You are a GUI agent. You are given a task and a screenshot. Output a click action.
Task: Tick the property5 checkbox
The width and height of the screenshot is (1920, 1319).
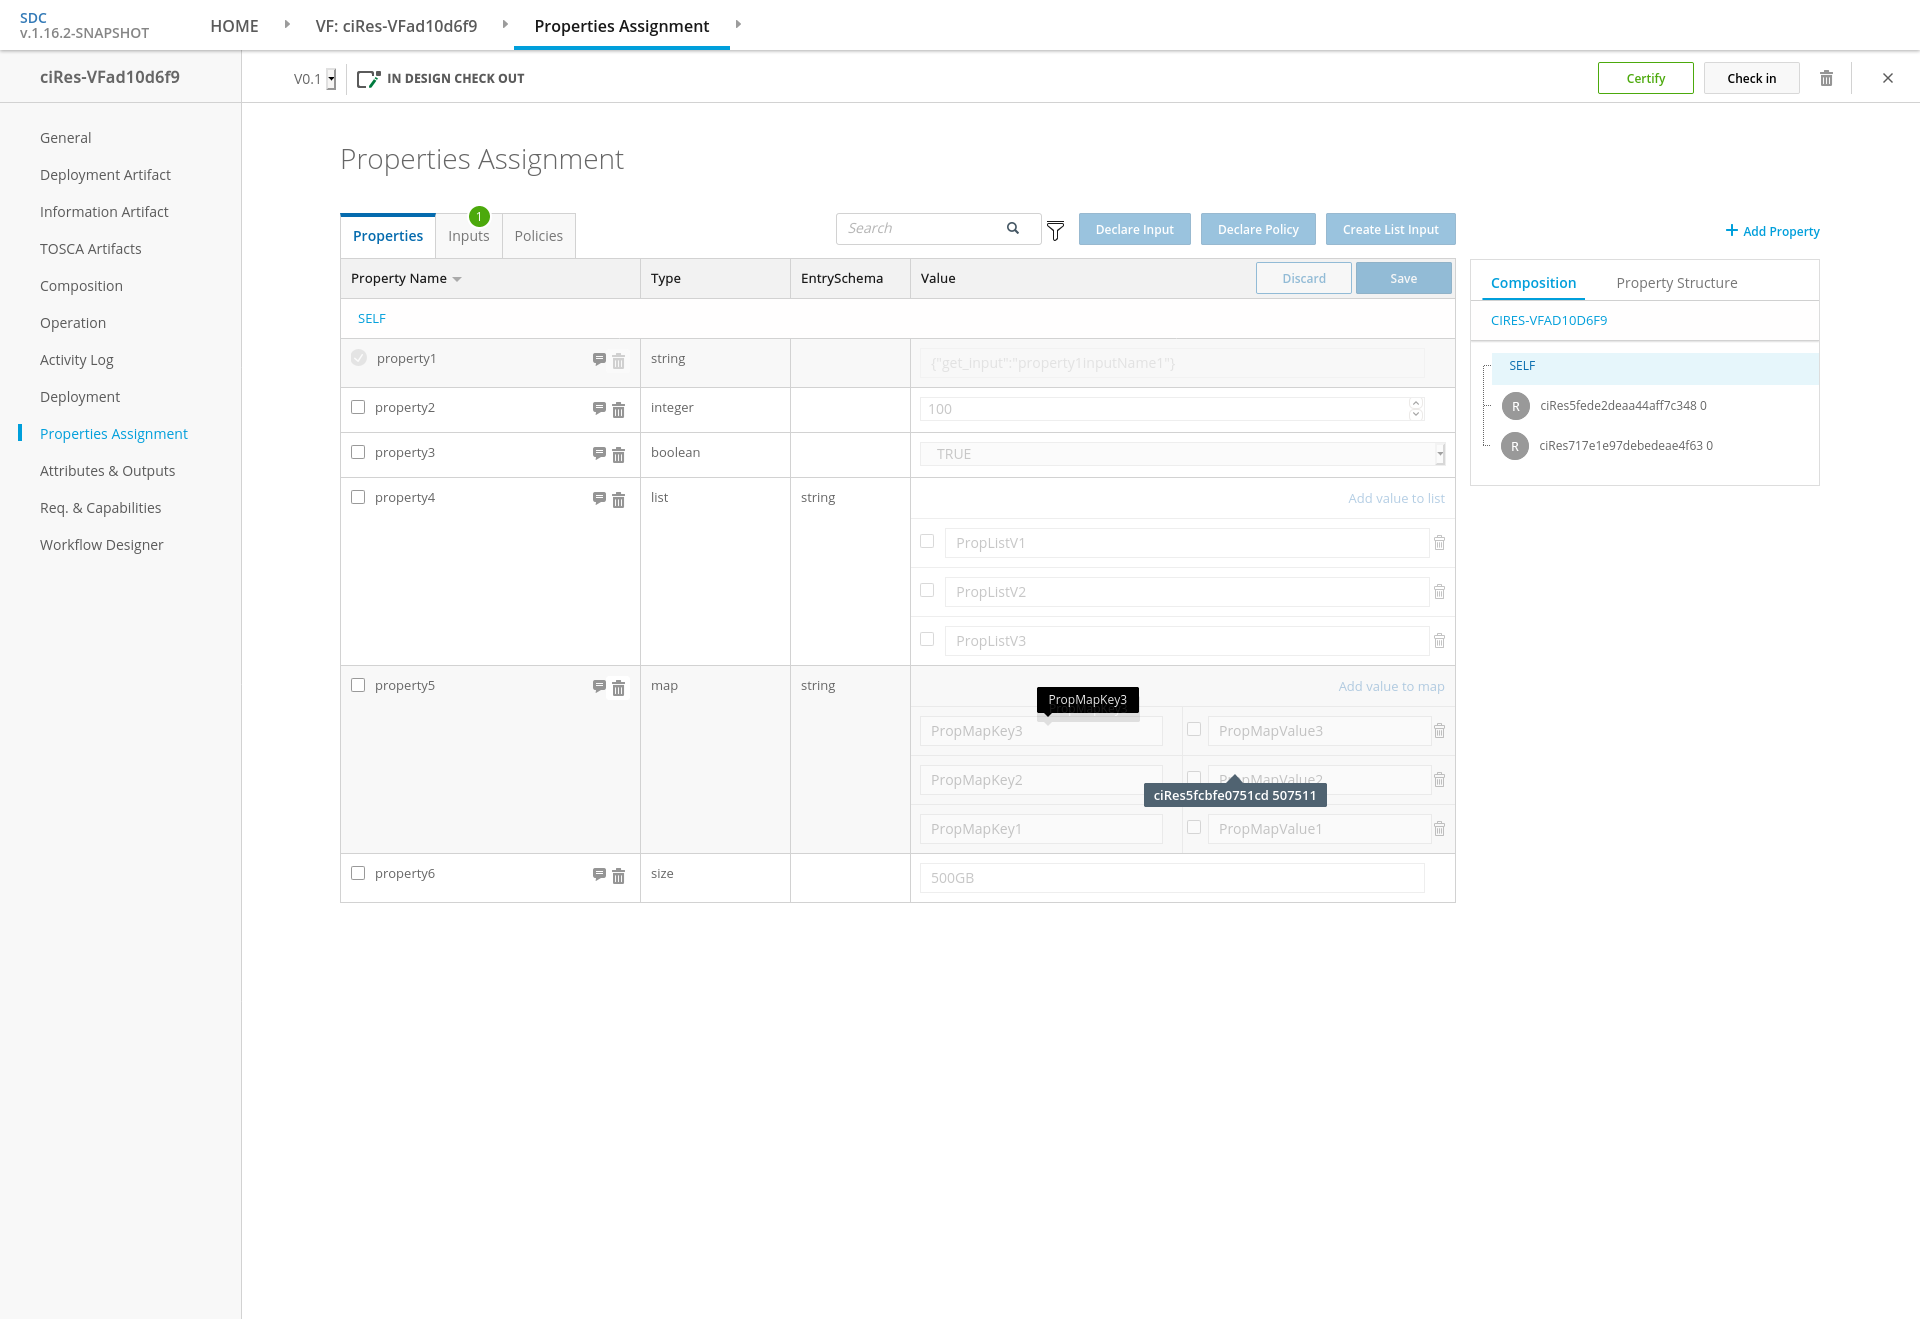(358, 685)
